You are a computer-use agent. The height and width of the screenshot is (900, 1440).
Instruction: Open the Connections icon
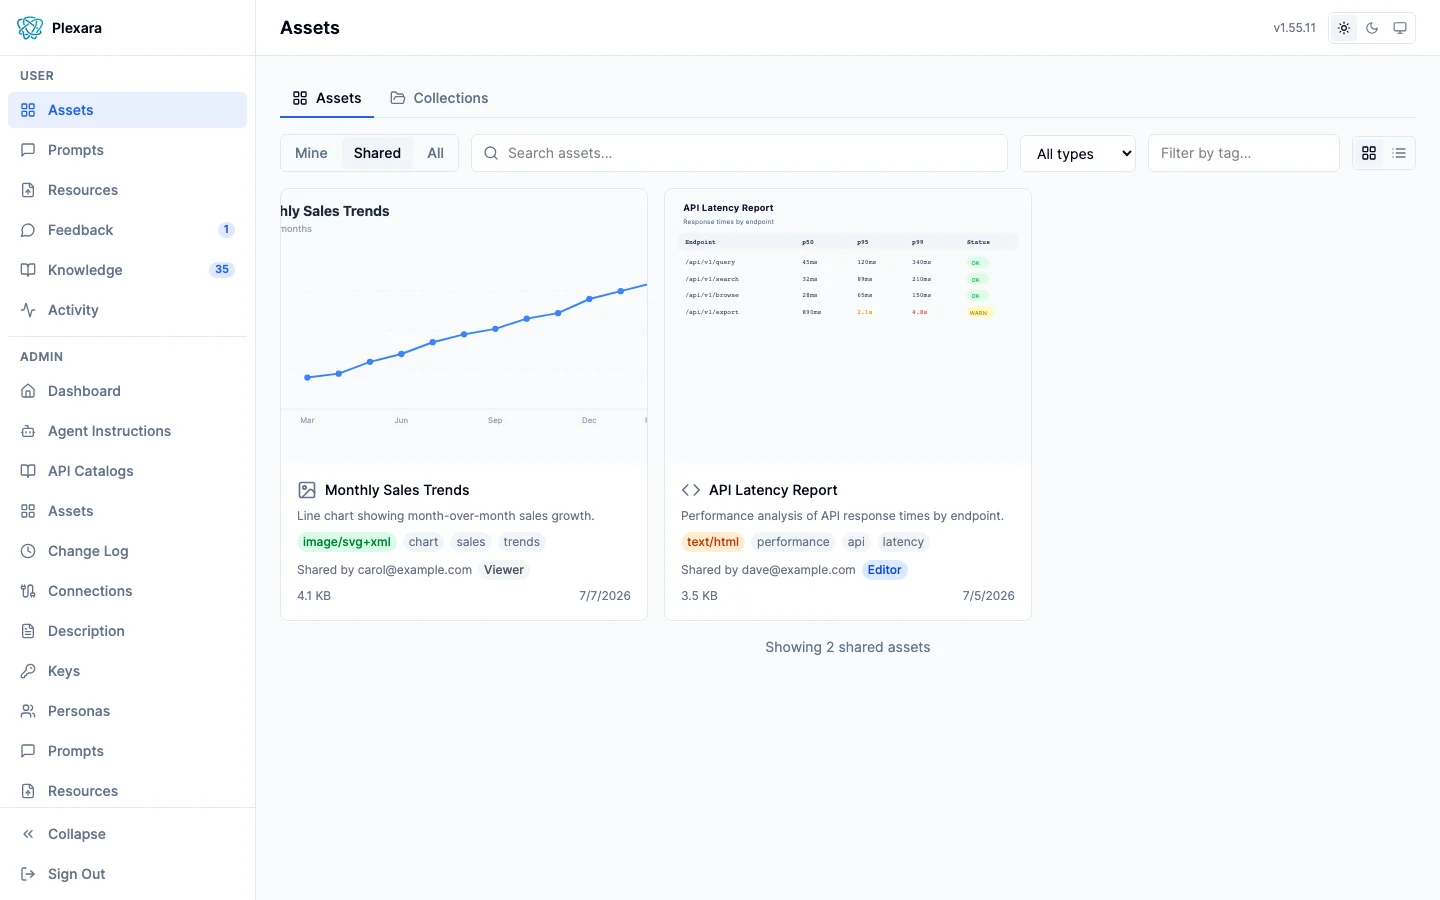[28, 591]
